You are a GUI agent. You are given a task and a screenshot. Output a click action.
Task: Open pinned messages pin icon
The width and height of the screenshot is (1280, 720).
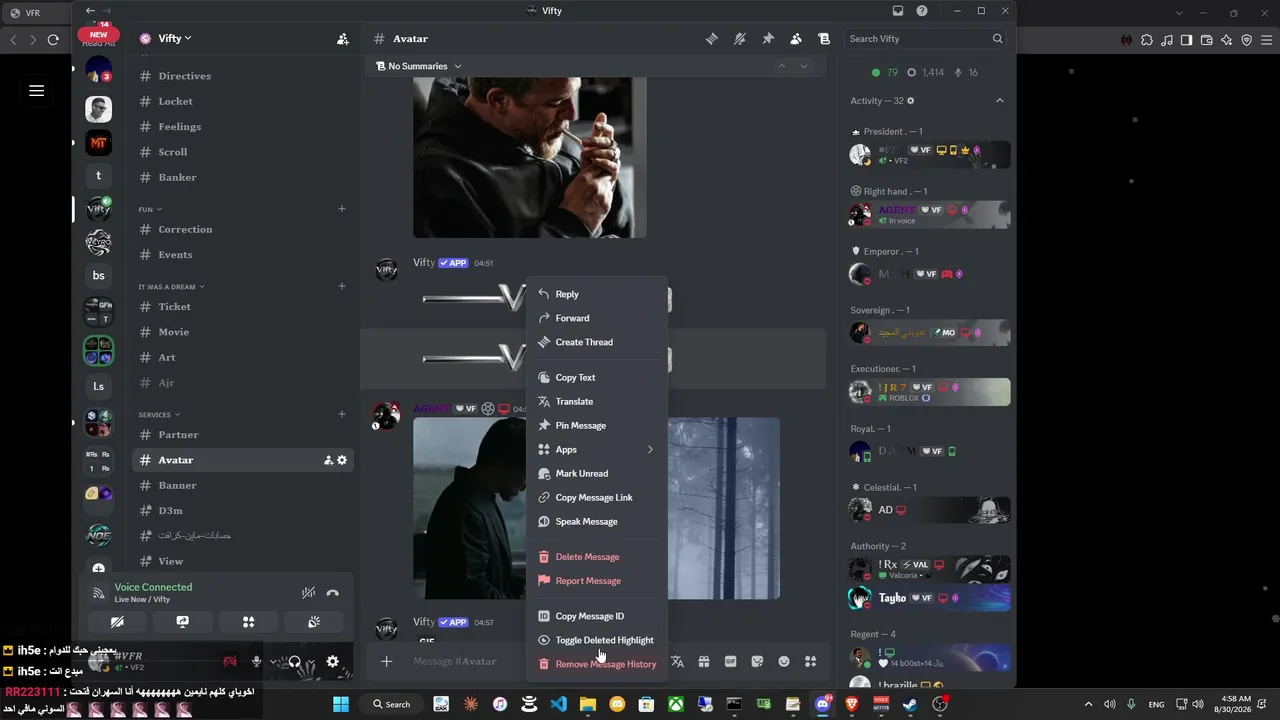[767, 39]
